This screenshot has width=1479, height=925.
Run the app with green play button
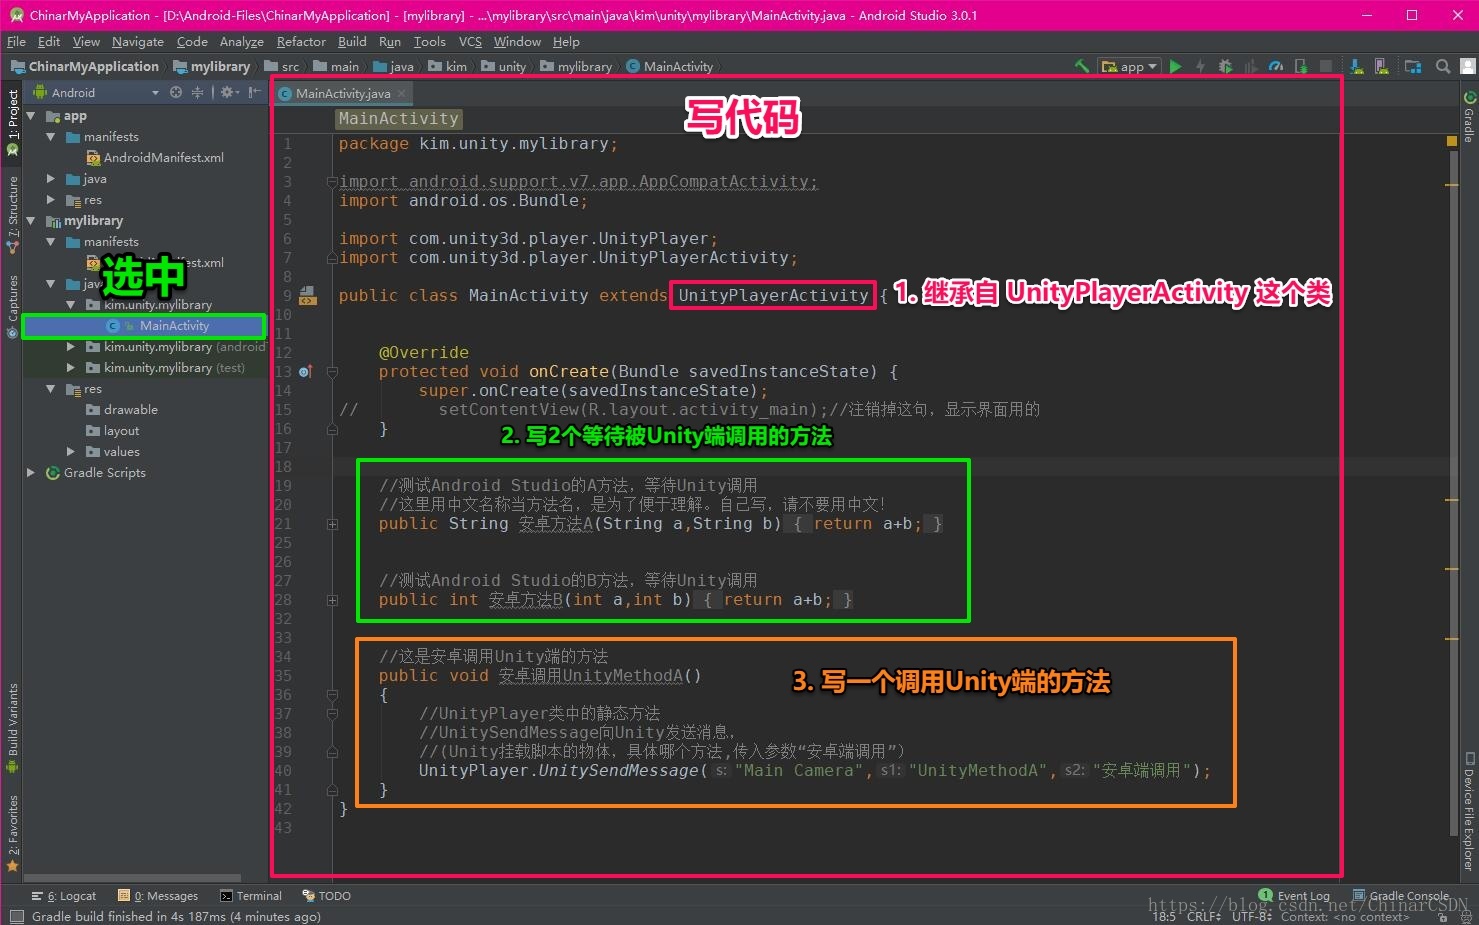click(1176, 66)
